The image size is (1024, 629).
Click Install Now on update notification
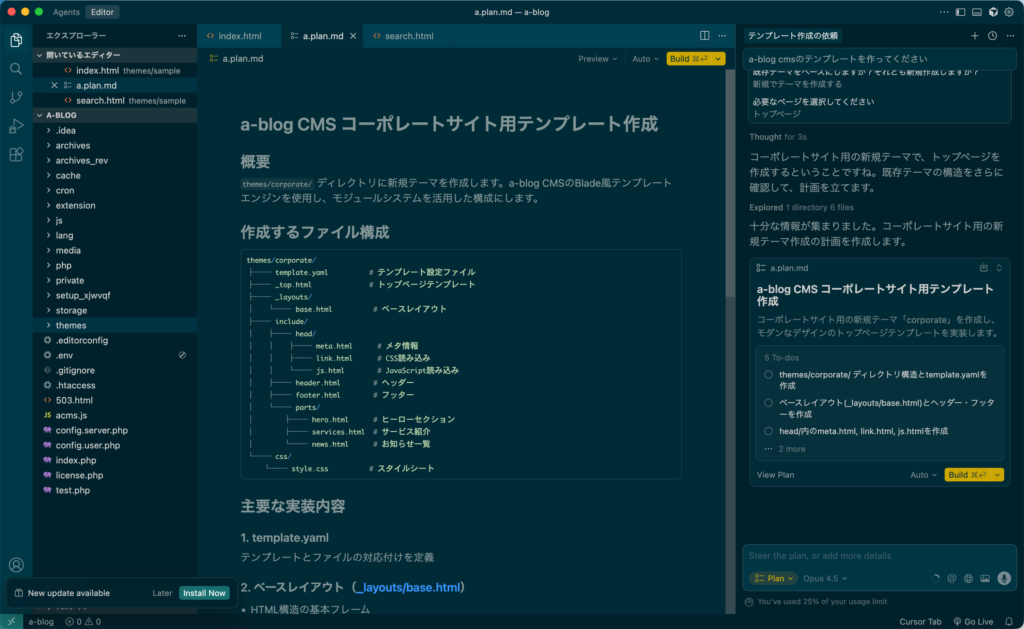204,593
